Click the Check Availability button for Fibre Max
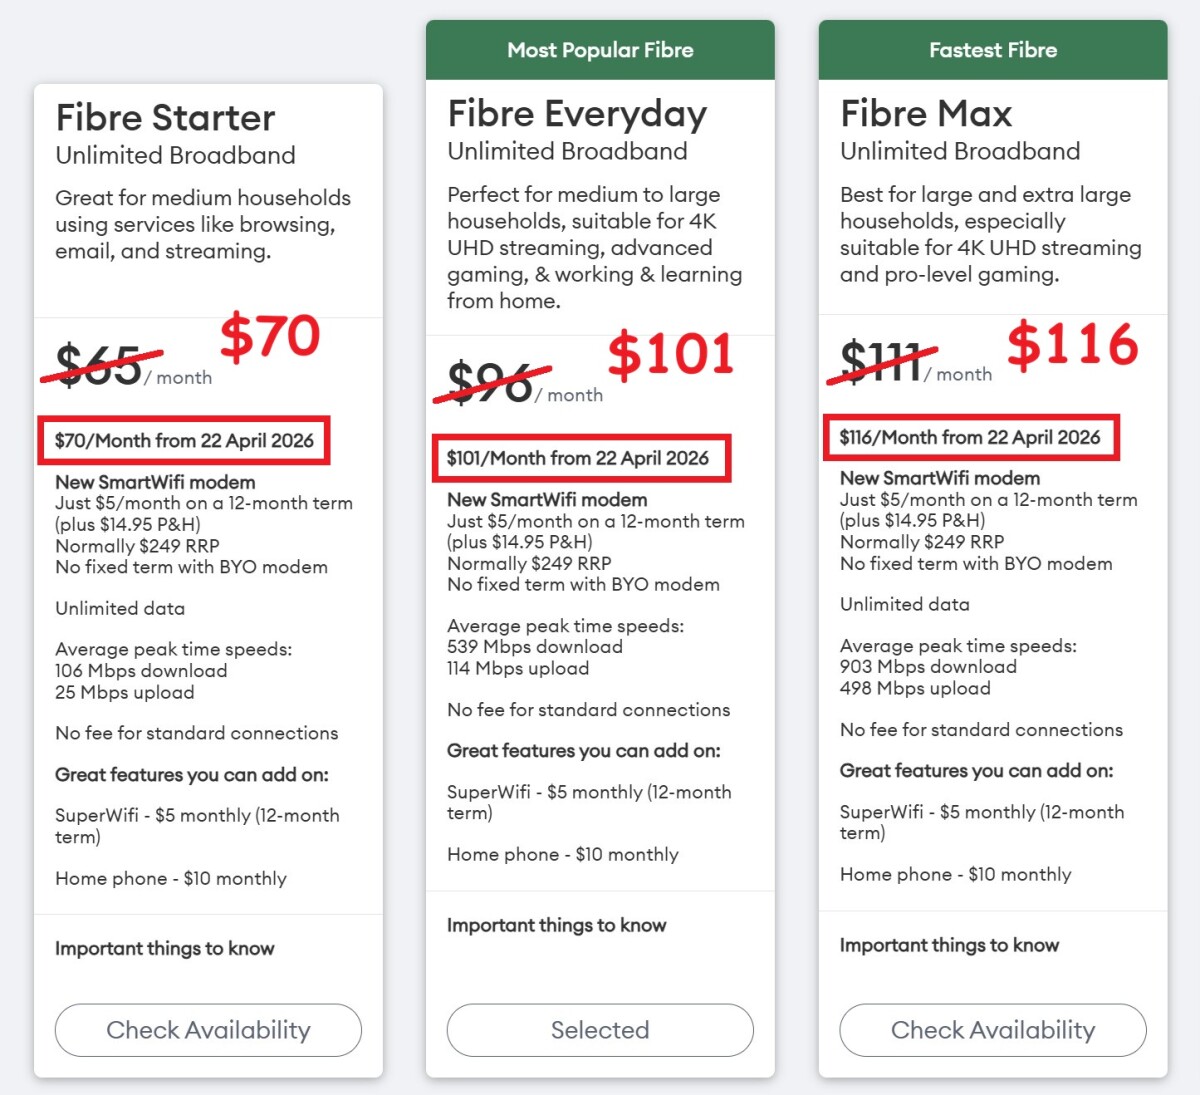The image size is (1200, 1095). [993, 1030]
